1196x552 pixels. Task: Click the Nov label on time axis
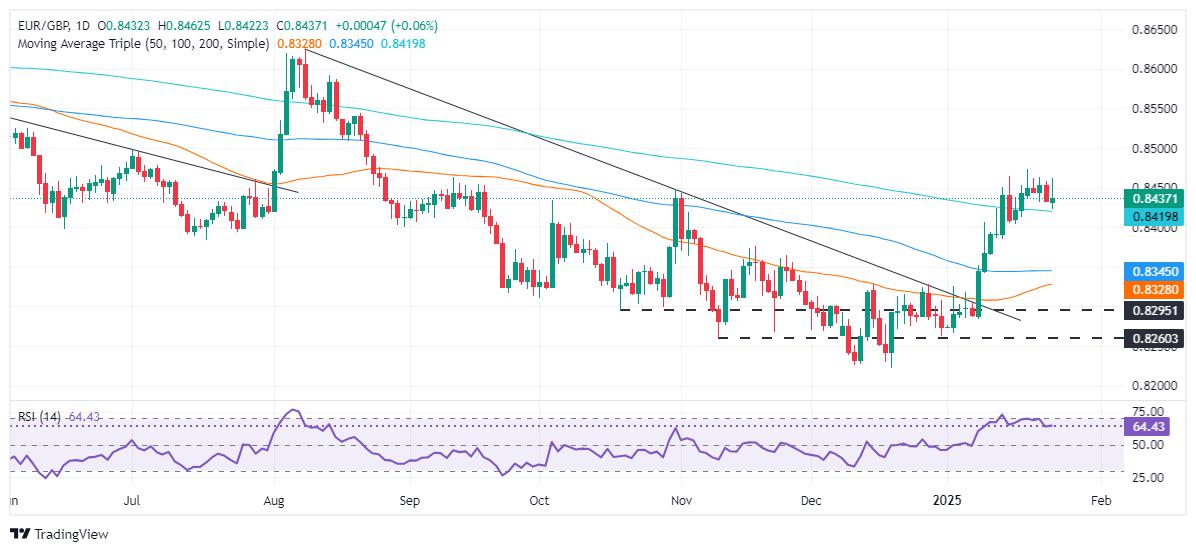(681, 503)
